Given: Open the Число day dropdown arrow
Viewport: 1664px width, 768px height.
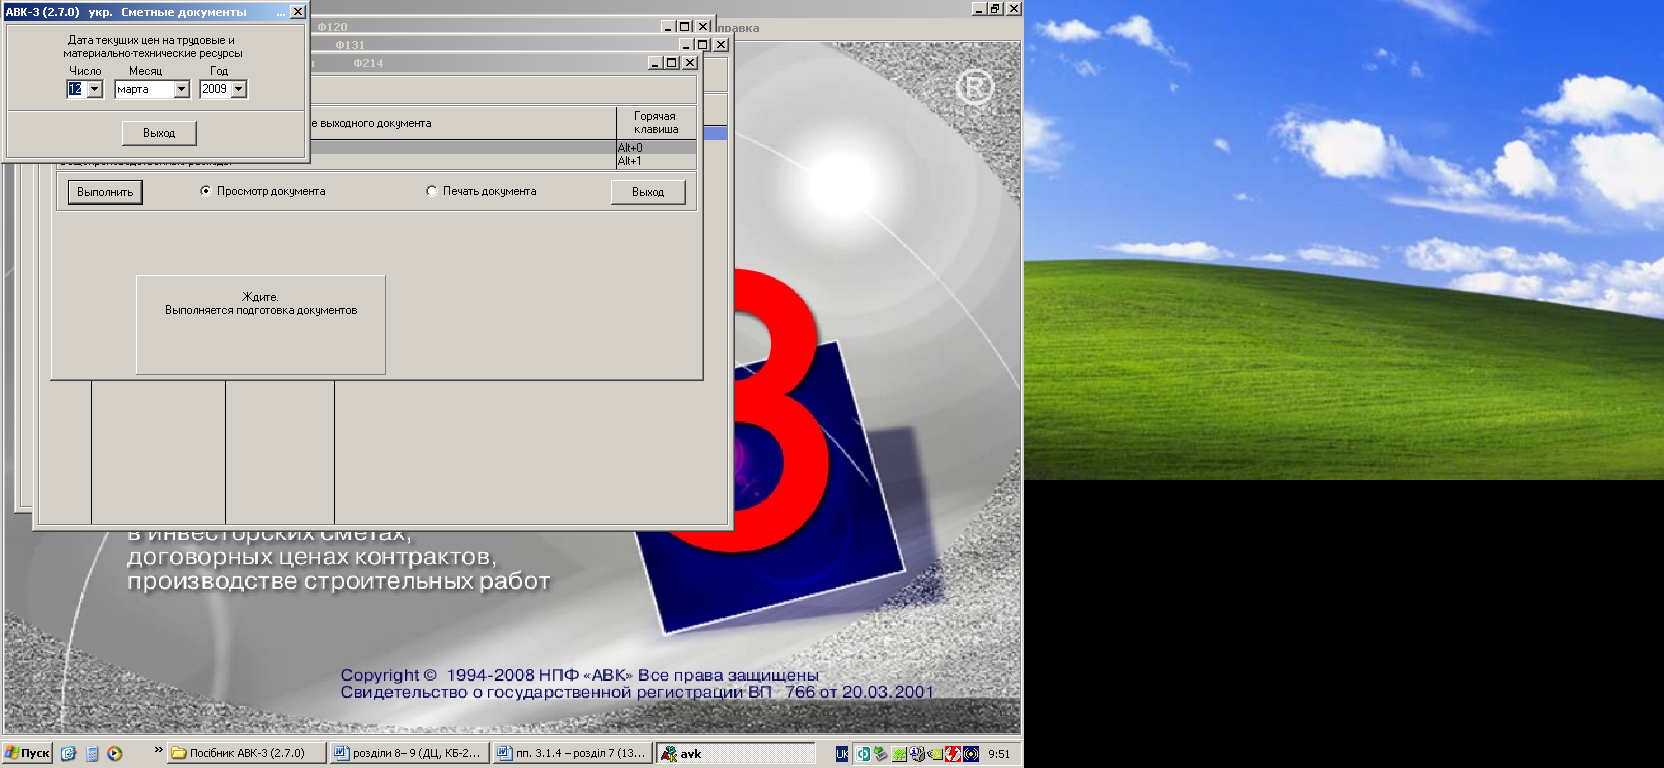Looking at the screenshot, I should pos(95,89).
